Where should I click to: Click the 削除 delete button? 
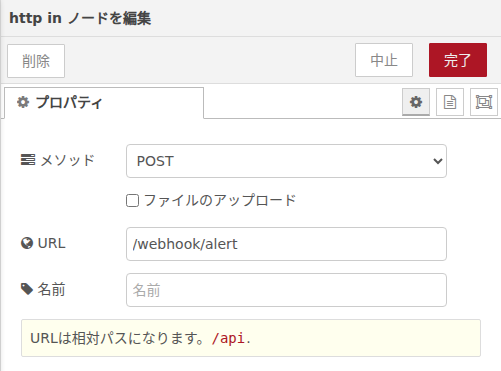36,61
